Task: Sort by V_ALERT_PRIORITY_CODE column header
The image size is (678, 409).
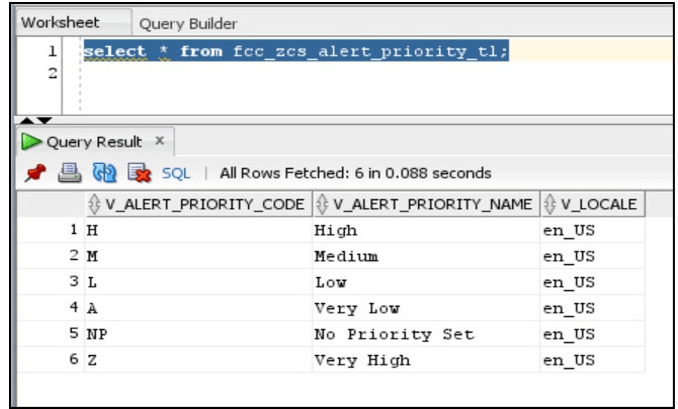Action: [199, 204]
